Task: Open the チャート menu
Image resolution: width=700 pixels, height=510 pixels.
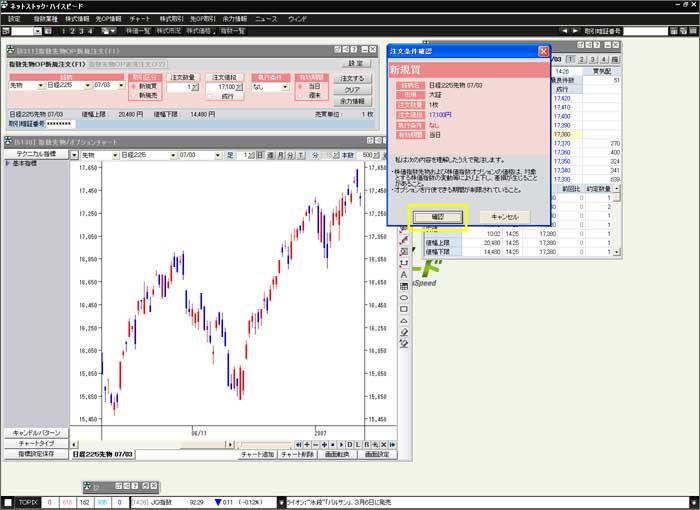Action: click(140, 19)
